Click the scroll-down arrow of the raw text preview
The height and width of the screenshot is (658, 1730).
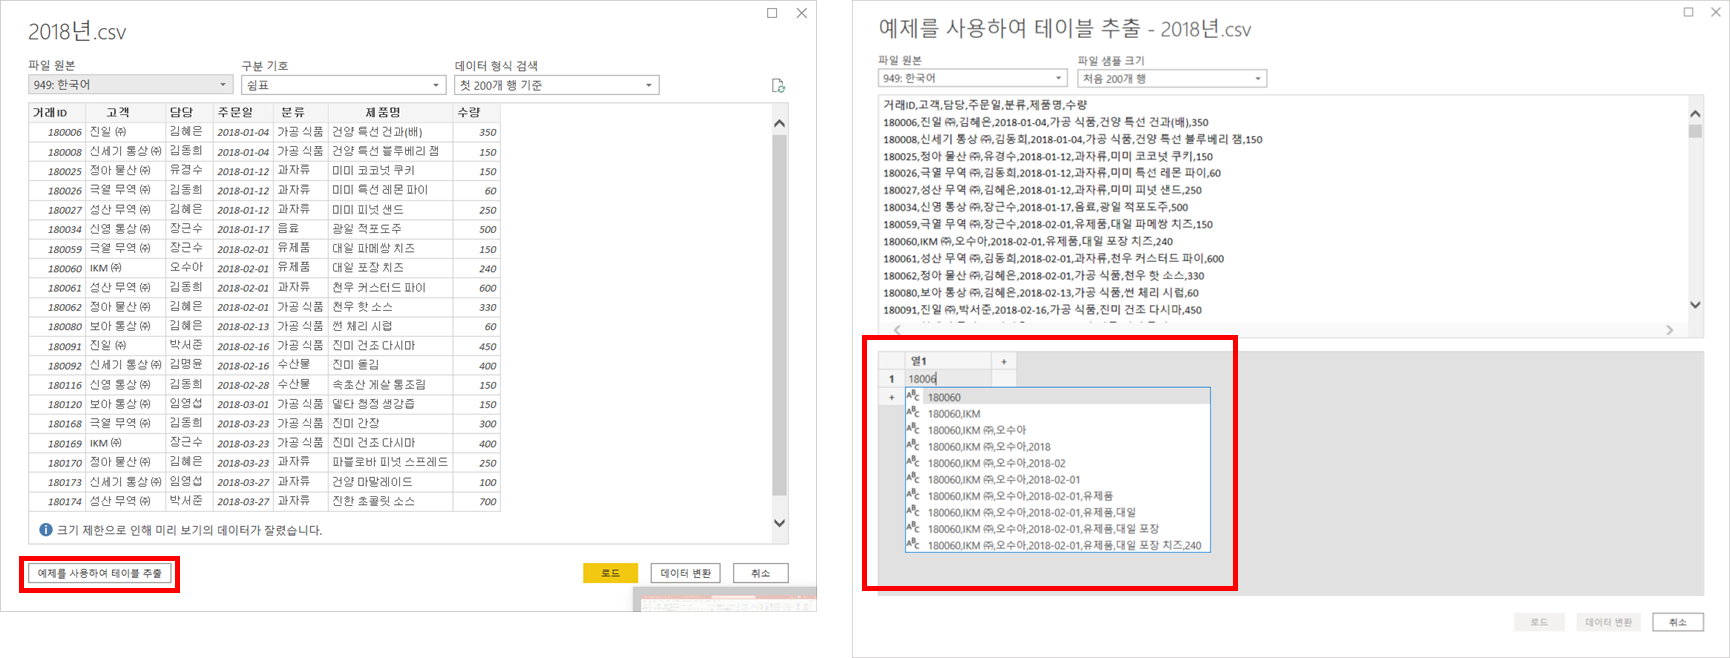pos(1695,305)
